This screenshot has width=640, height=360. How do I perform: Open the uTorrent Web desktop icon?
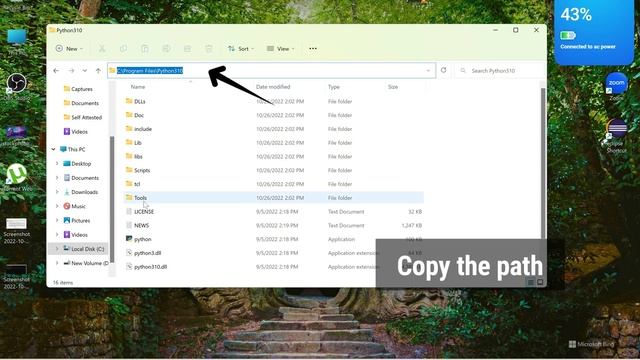pyautogui.click(x=17, y=178)
